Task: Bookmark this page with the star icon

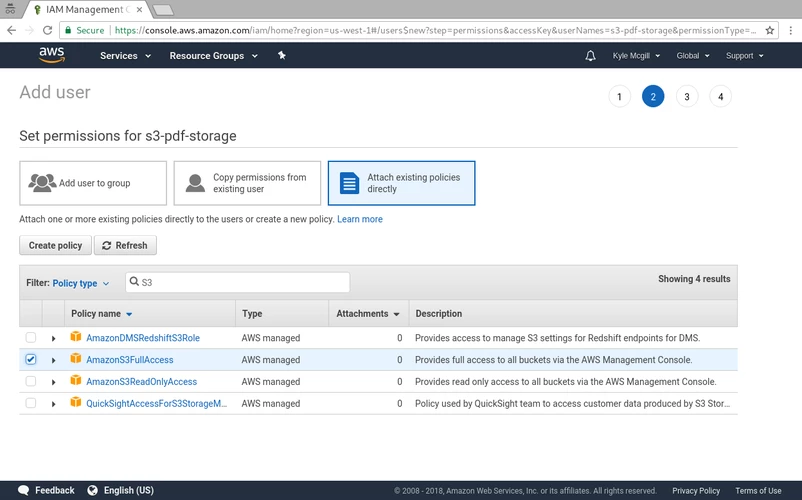Action: 770,30
